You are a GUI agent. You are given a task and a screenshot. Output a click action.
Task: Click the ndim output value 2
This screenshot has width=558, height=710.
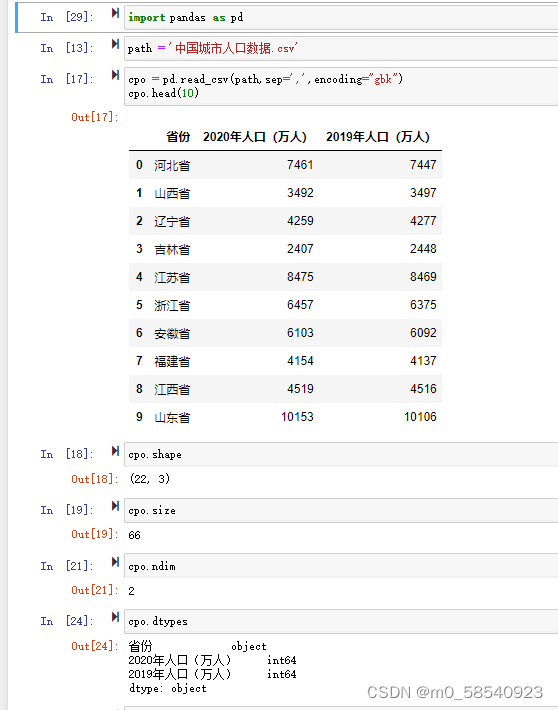(x=131, y=591)
